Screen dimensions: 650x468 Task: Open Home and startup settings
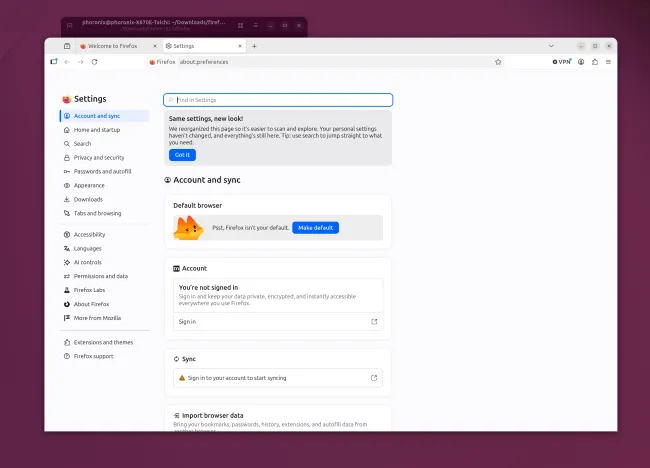(104, 130)
